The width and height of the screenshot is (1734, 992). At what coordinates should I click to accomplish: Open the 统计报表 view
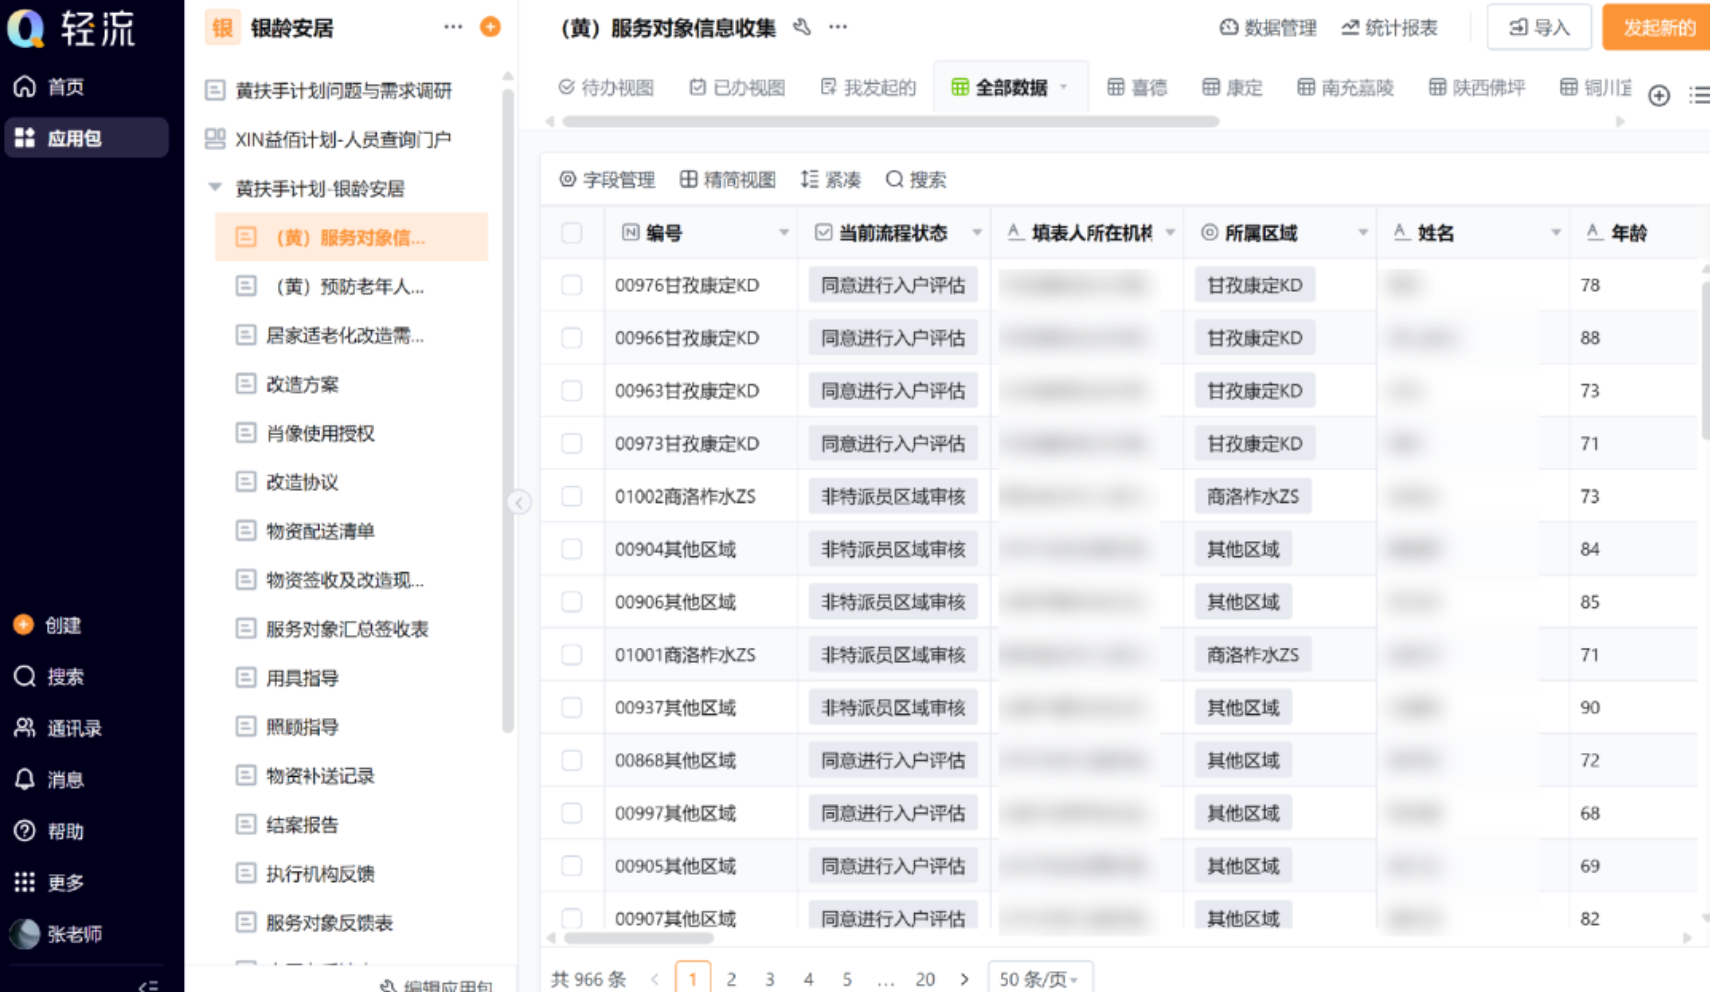click(1390, 28)
